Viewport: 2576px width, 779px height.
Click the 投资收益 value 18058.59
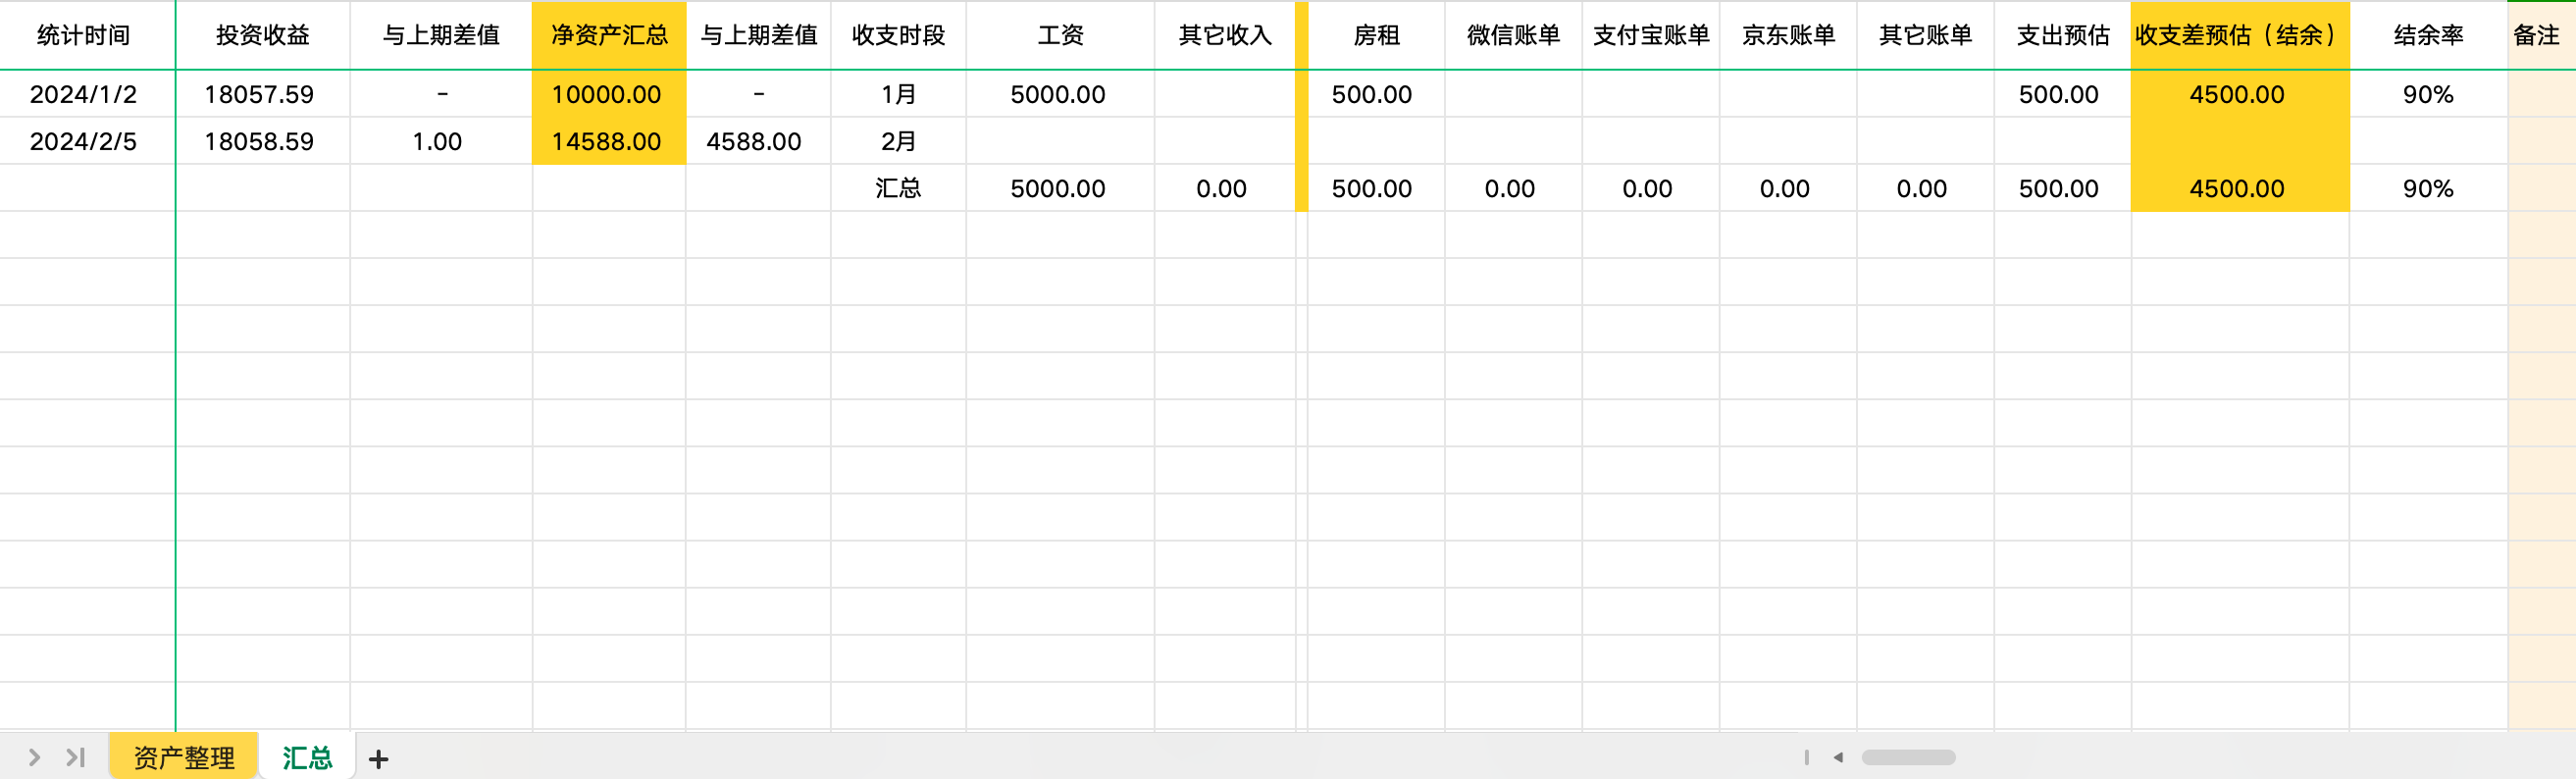(259, 141)
